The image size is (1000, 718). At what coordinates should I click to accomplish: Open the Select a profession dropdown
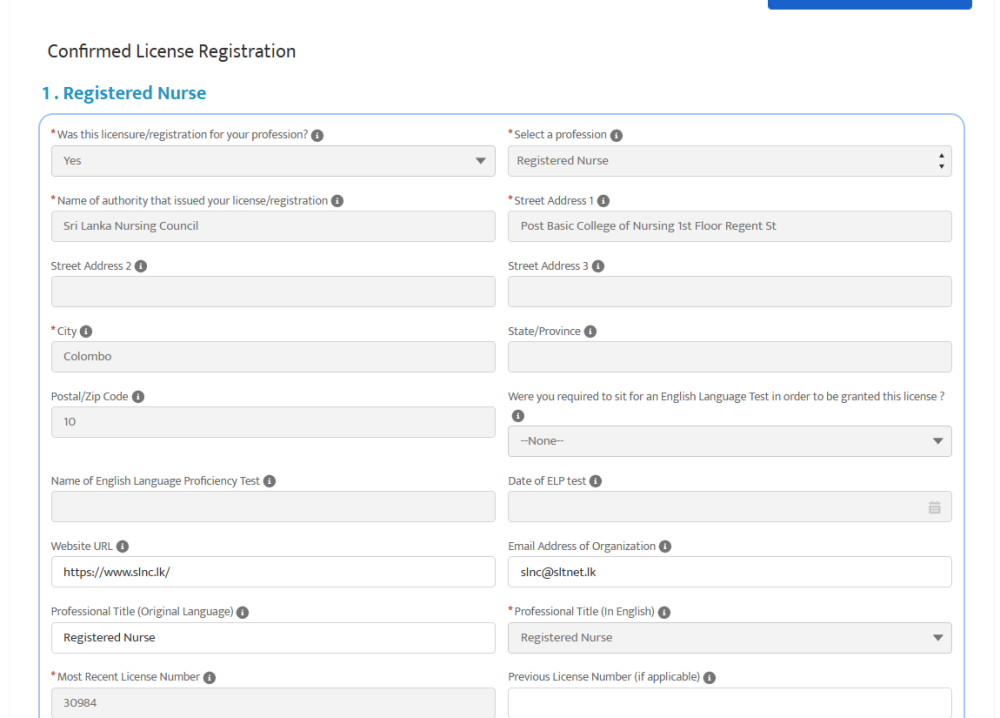point(729,161)
